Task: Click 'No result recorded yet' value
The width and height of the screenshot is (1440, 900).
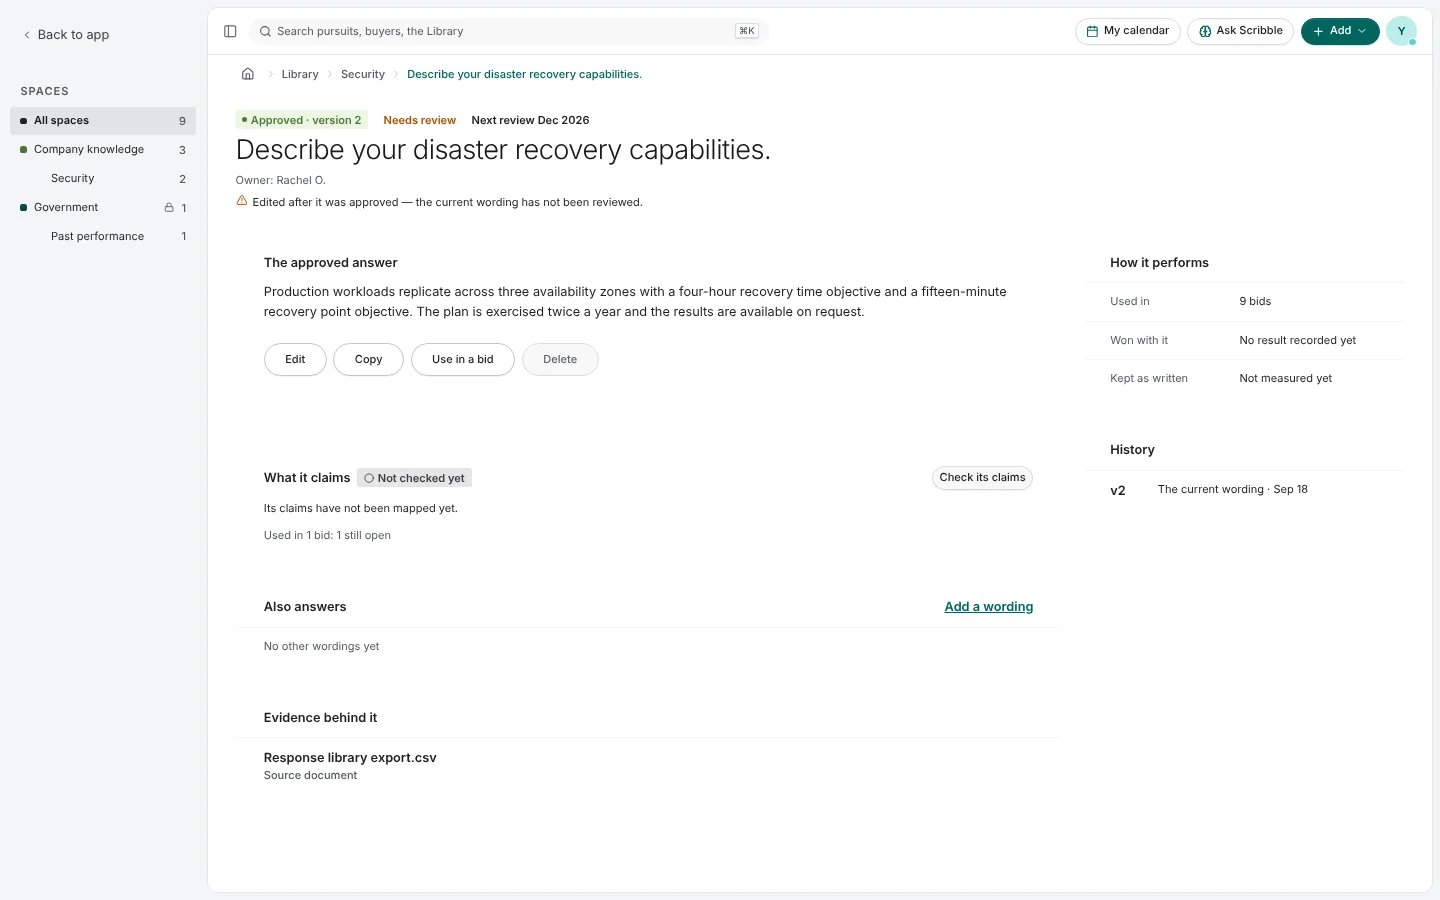Action: point(1297,340)
